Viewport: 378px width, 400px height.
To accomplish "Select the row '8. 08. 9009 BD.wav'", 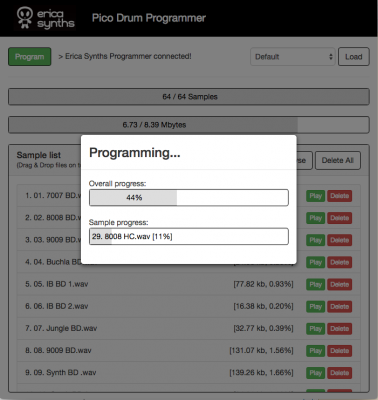I will pyautogui.click(x=189, y=351).
